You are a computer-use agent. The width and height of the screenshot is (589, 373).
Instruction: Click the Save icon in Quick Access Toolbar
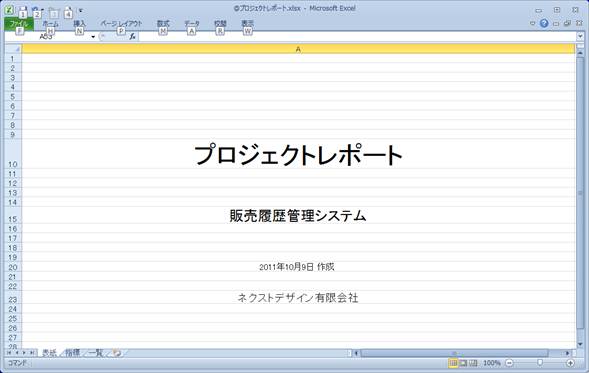pyautogui.click(x=23, y=11)
